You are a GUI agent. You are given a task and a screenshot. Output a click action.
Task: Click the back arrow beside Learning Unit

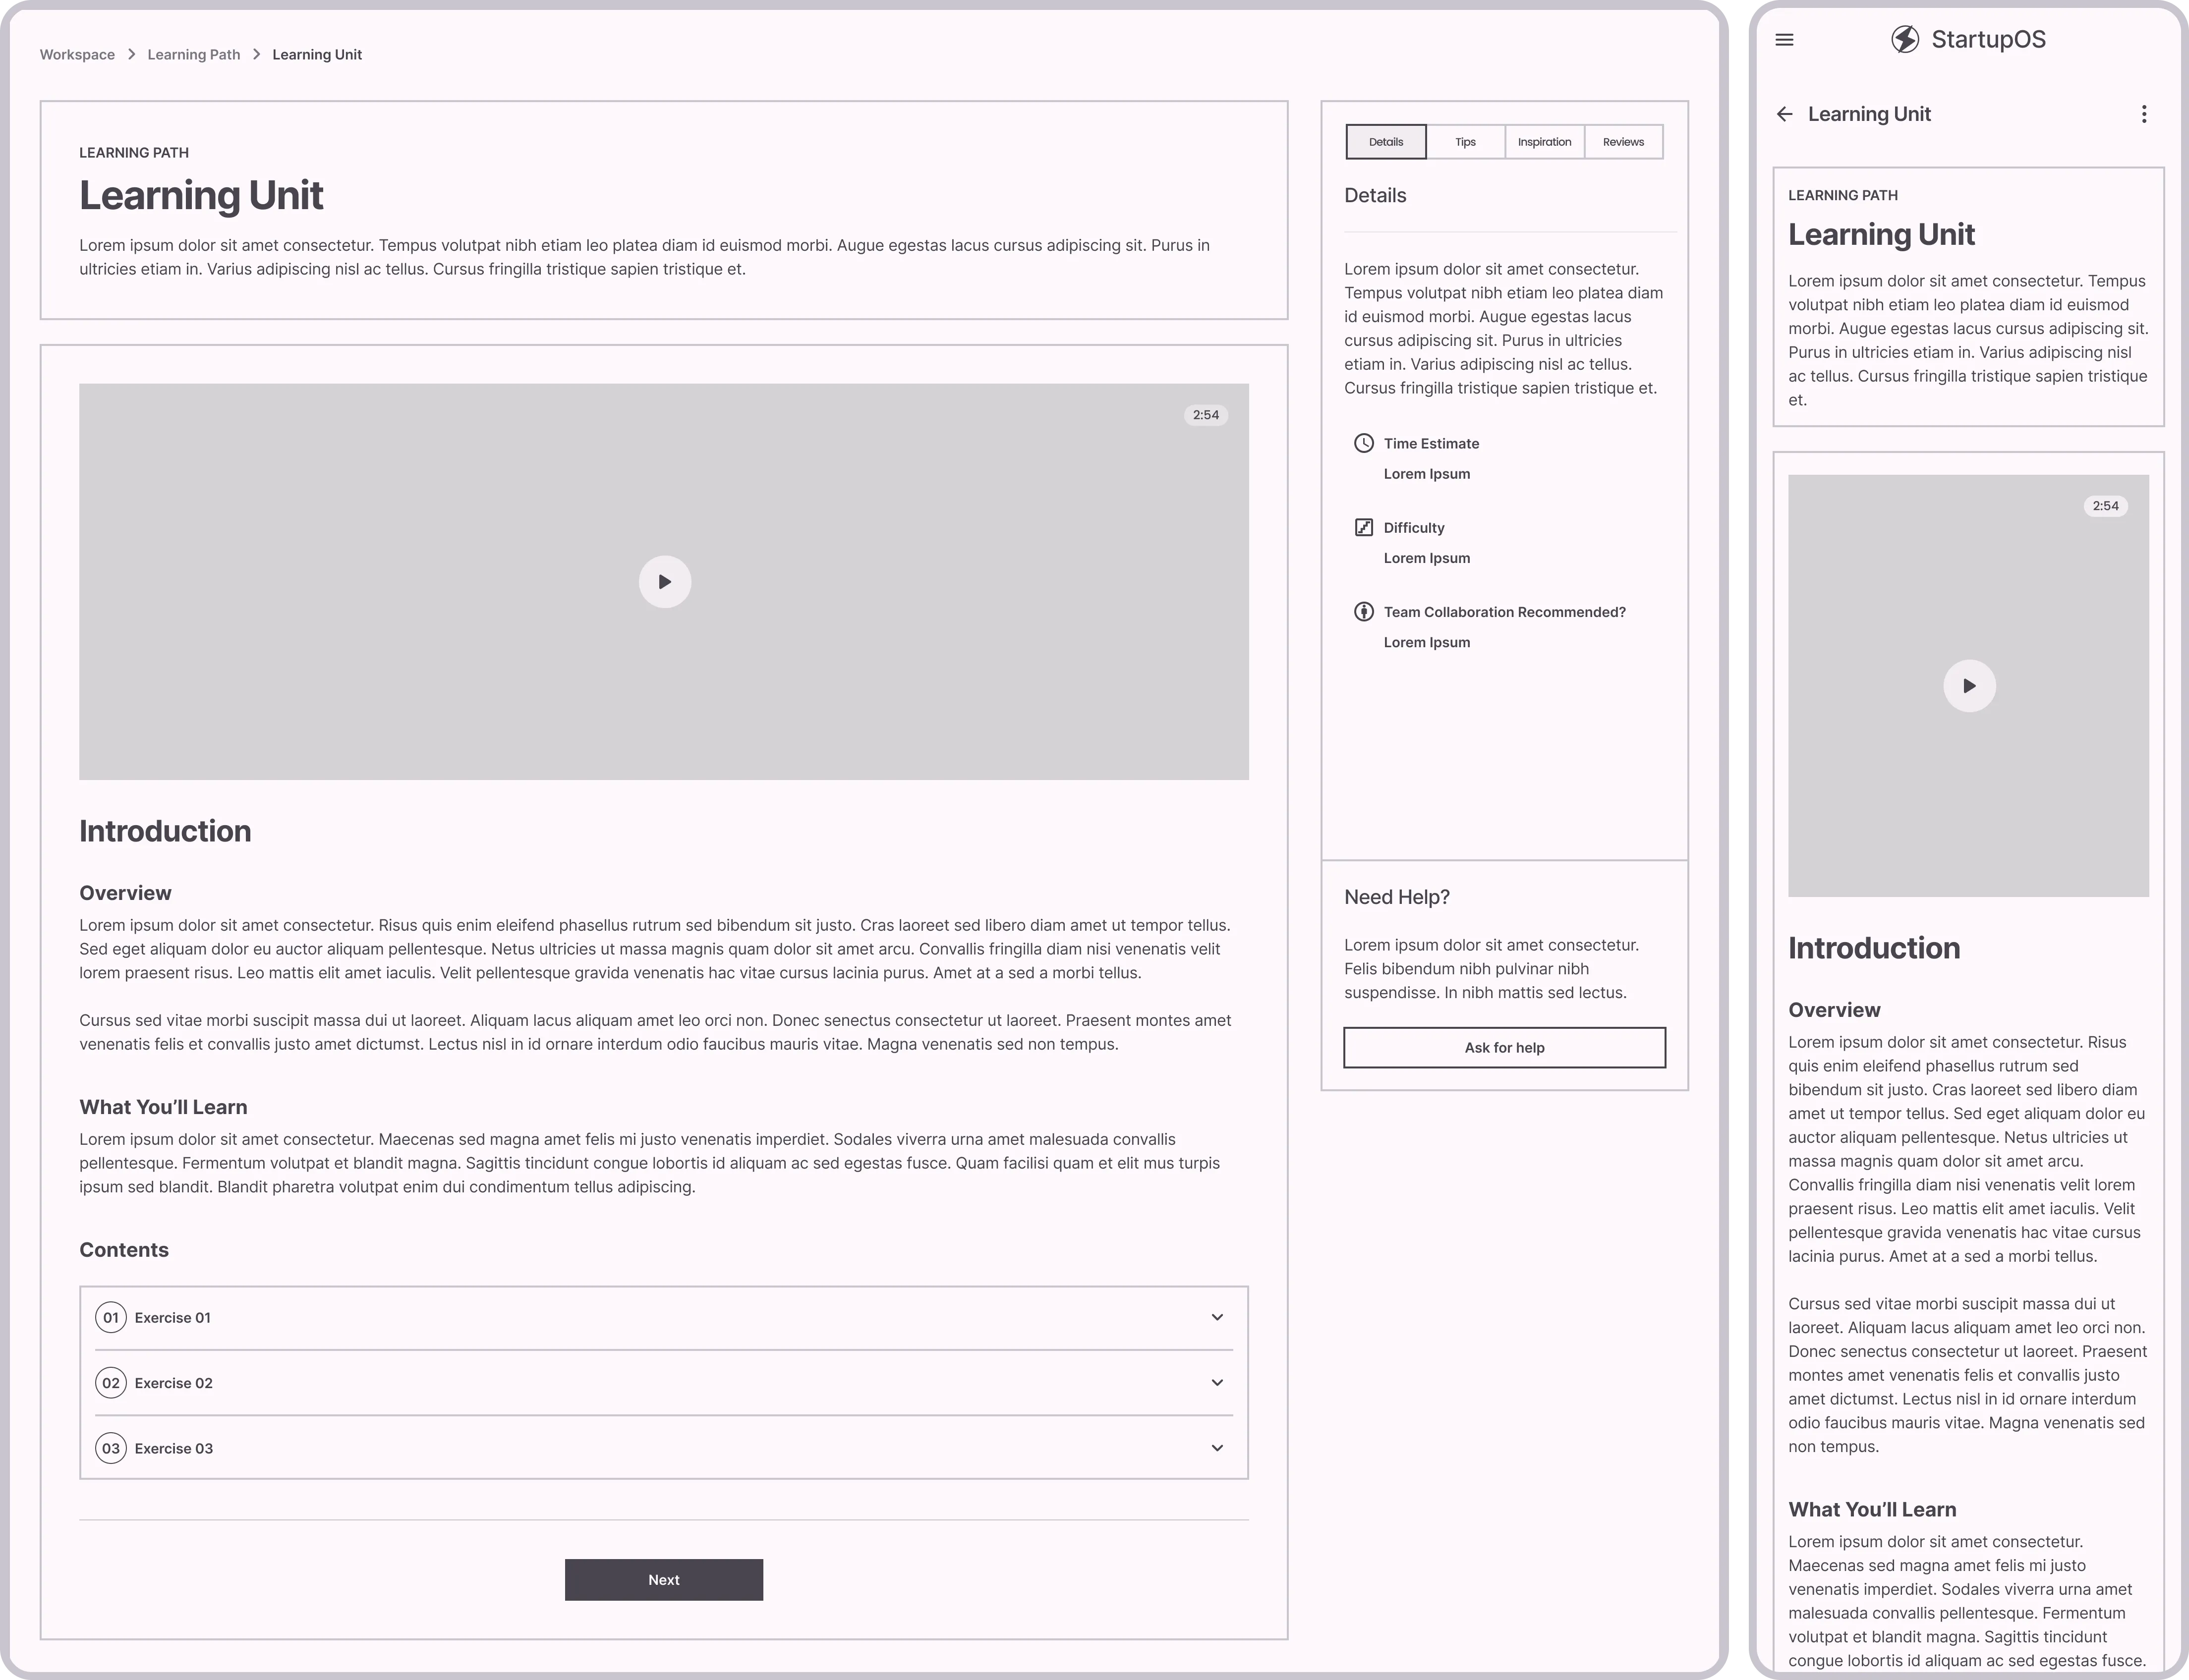click(x=1786, y=114)
